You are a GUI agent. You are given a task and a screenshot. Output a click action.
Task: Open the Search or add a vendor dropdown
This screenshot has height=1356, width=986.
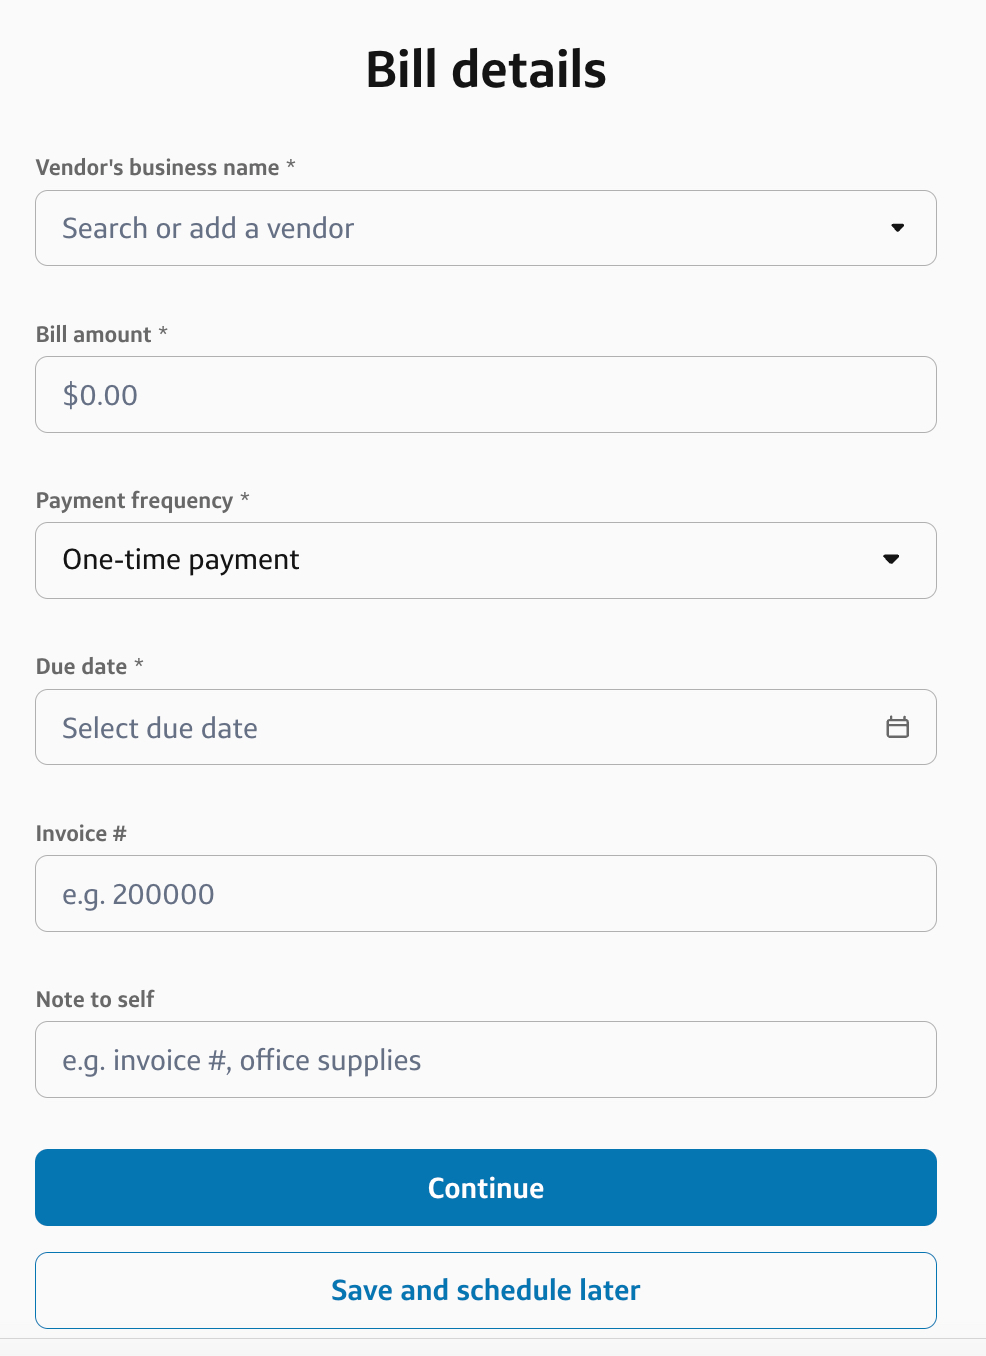486,228
